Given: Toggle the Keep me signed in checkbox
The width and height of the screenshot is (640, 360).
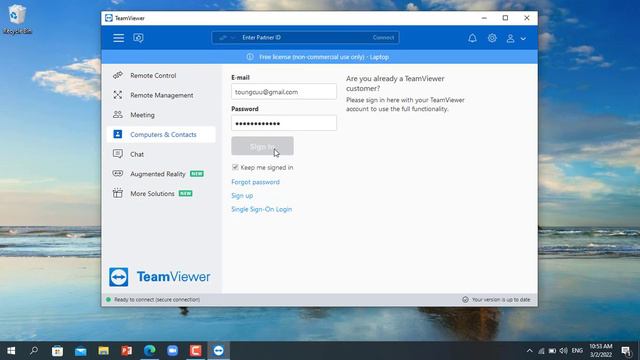Looking at the screenshot, I should (x=235, y=167).
